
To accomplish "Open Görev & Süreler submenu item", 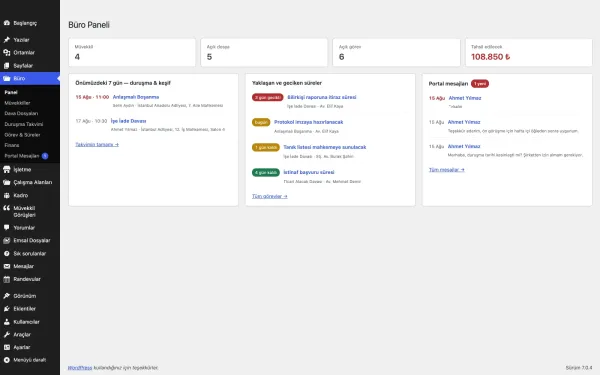I will 22,135.
